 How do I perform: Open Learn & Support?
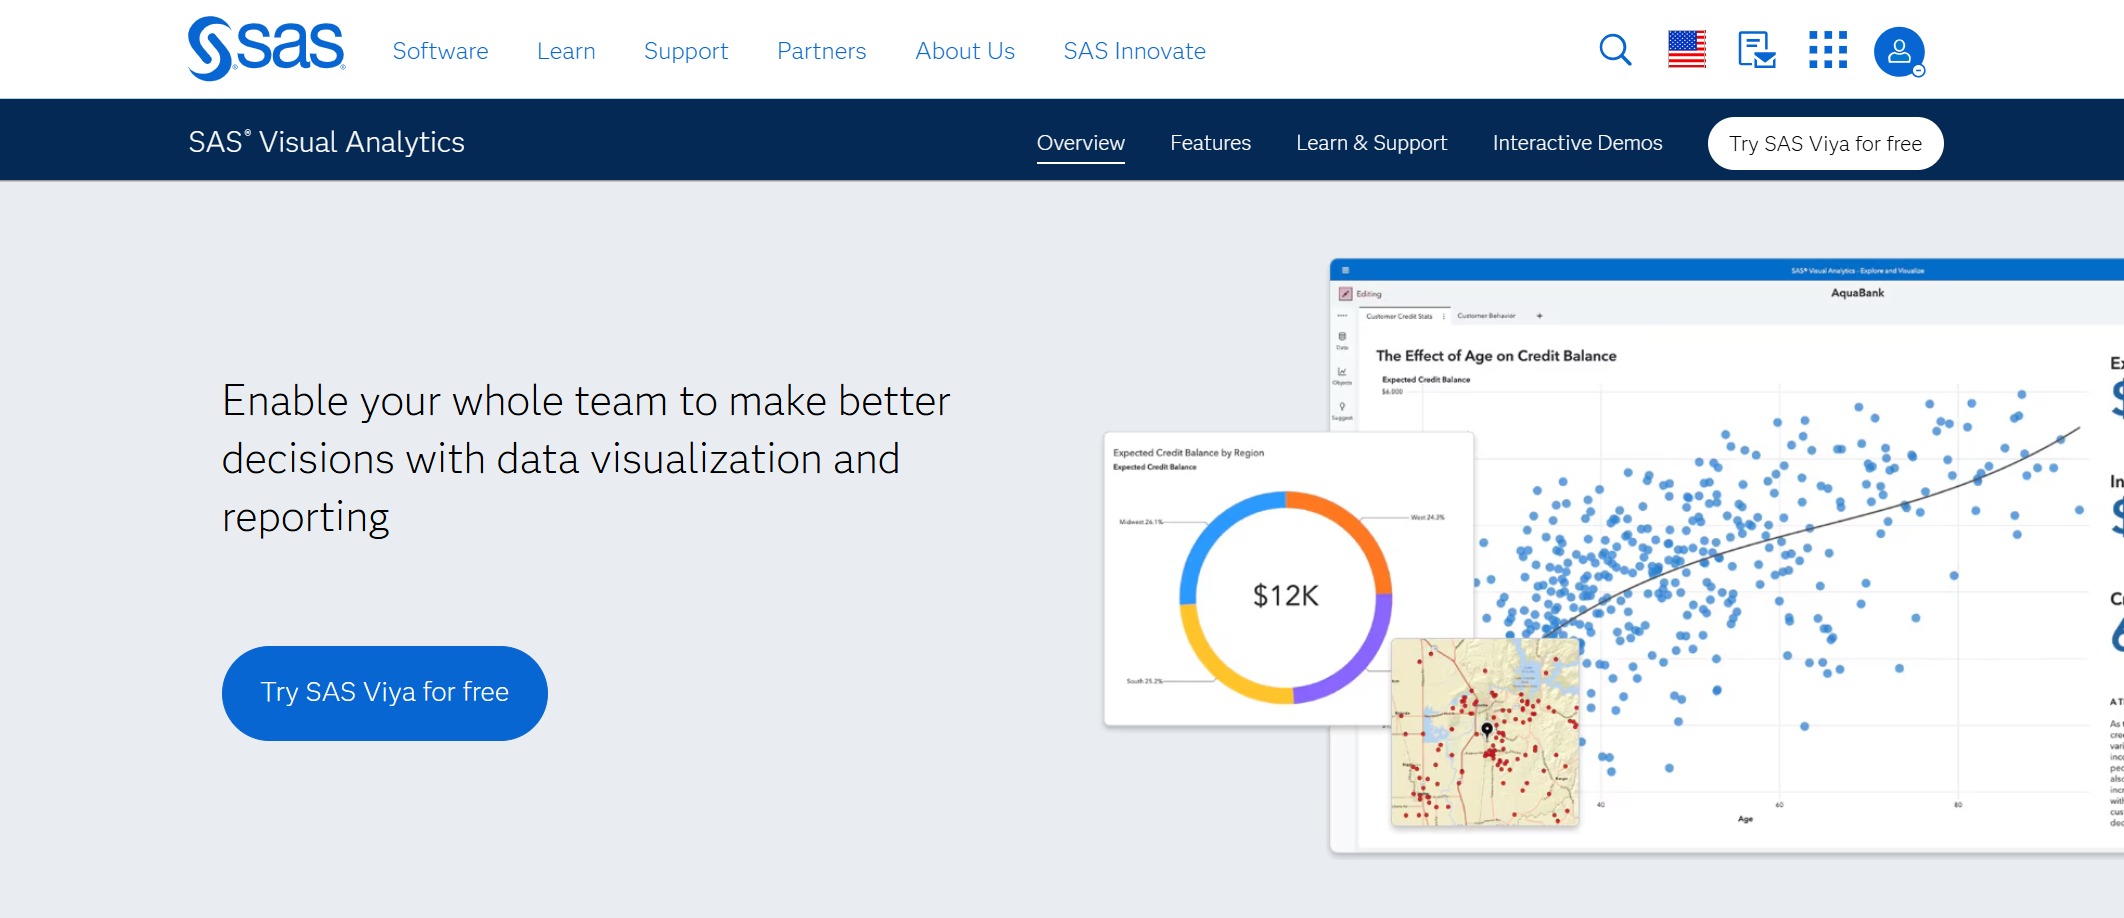point(1371,142)
